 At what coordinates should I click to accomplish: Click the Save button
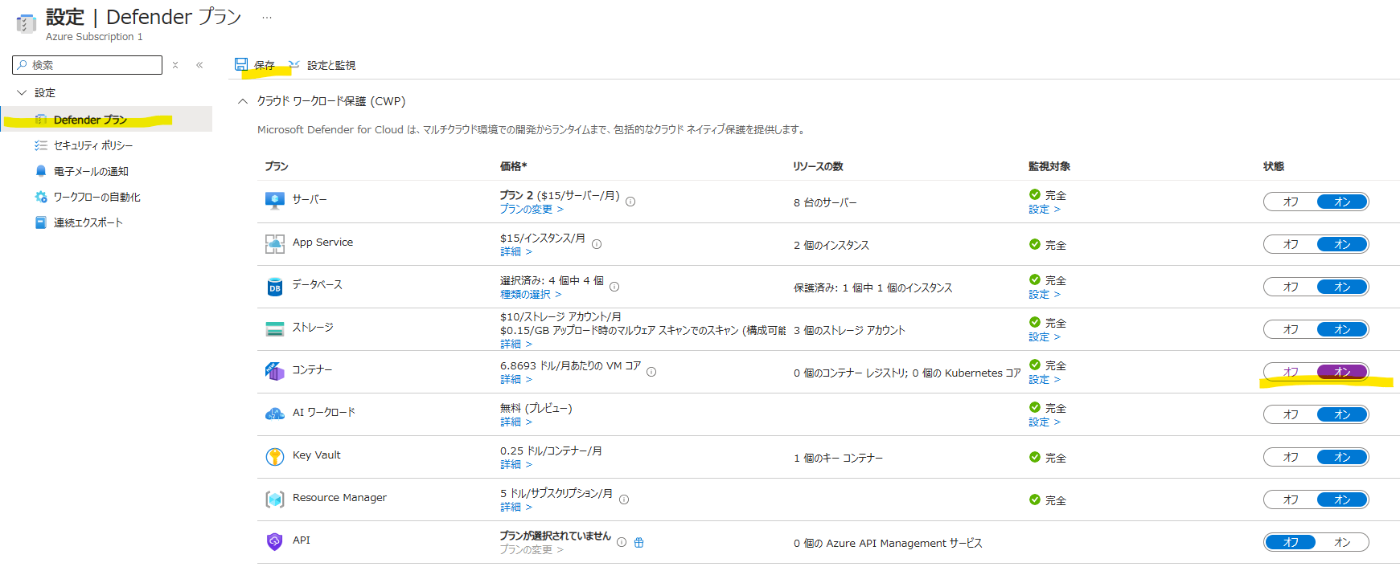tap(255, 65)
